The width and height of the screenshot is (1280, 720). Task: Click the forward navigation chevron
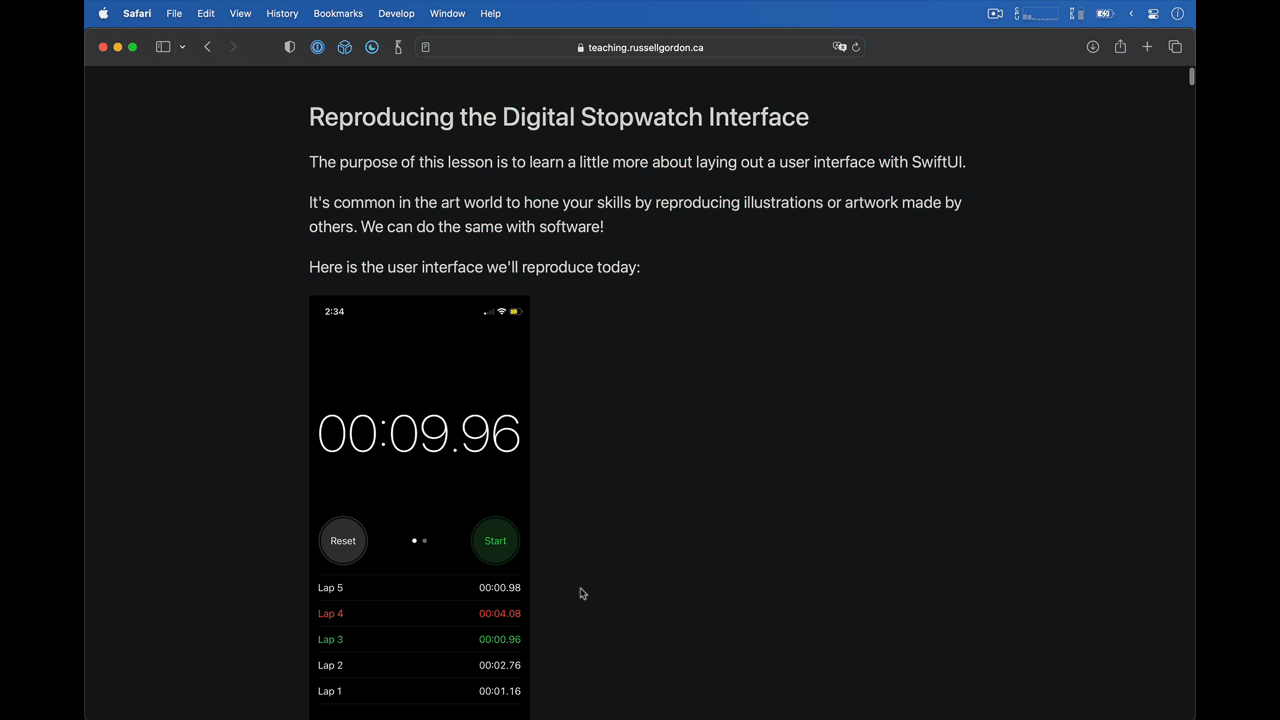tap(233, 47)
